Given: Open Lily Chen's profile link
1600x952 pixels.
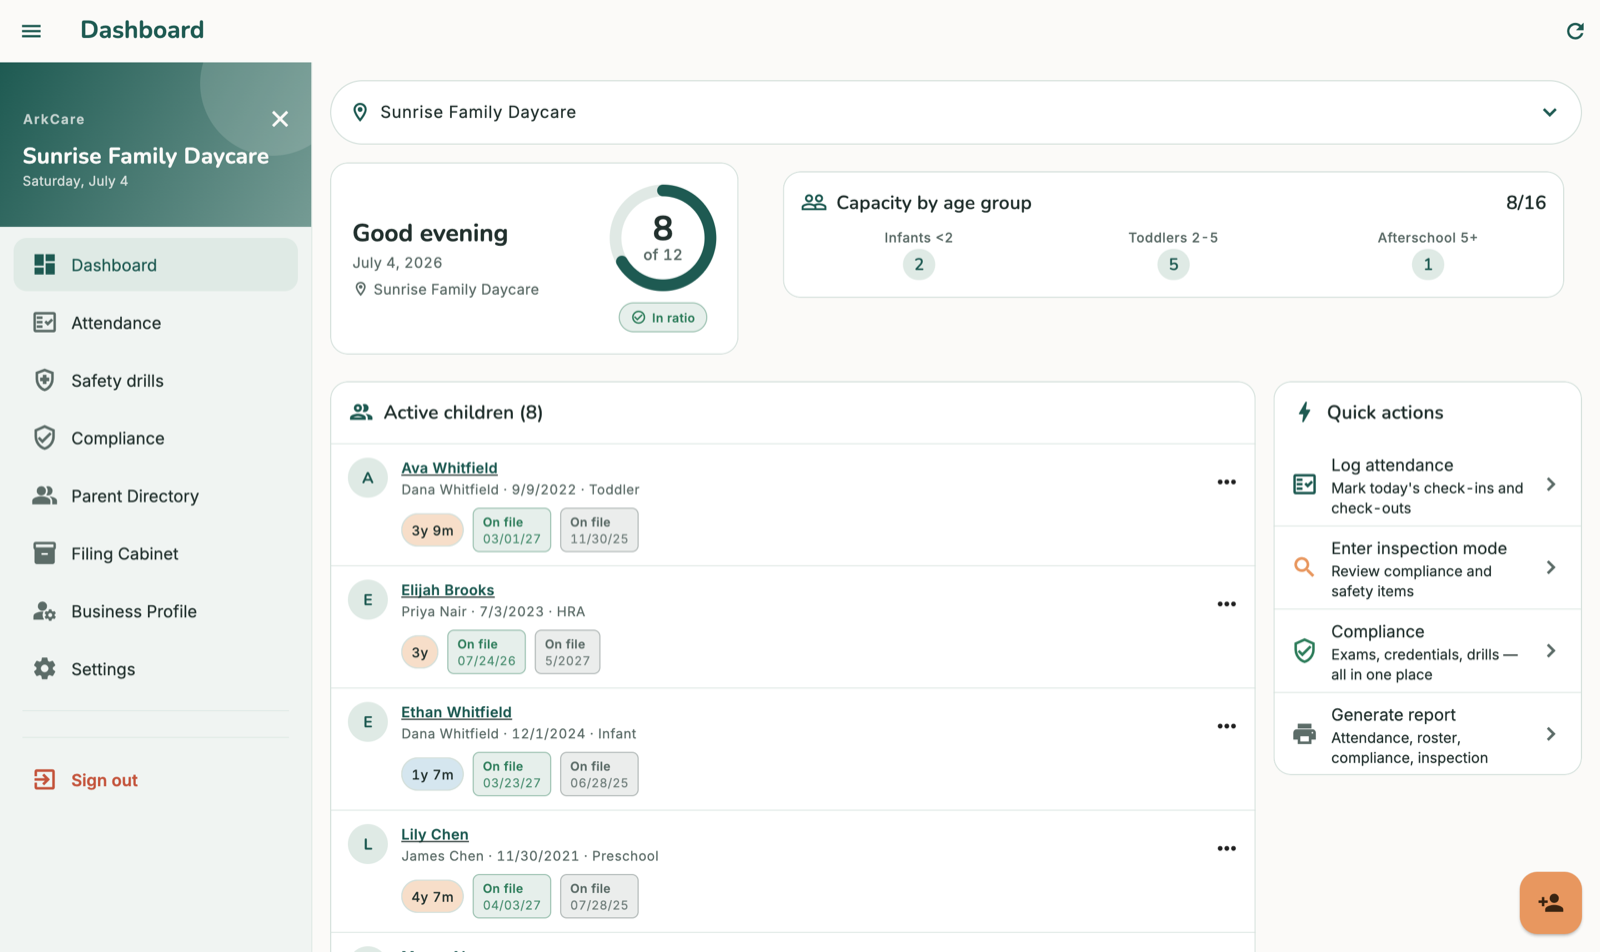Looking at the screenshot, I should point(435,834).
